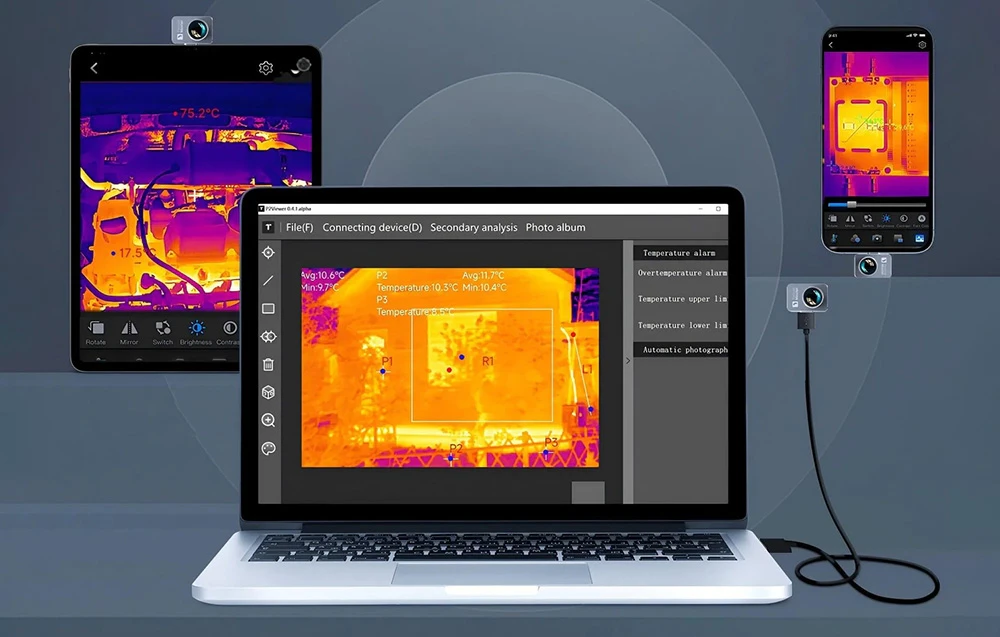Viewport: 1000px width, 637px height.
Task: Open the Connecting device(D) menu
Action: (x=372, y=228)
